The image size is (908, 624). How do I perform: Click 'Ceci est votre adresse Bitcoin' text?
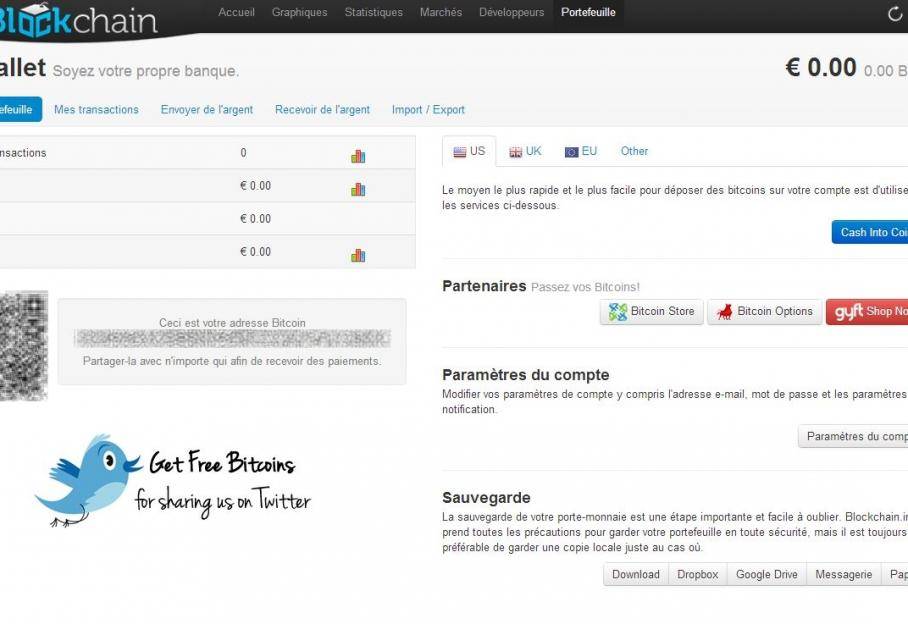(232, 322)
